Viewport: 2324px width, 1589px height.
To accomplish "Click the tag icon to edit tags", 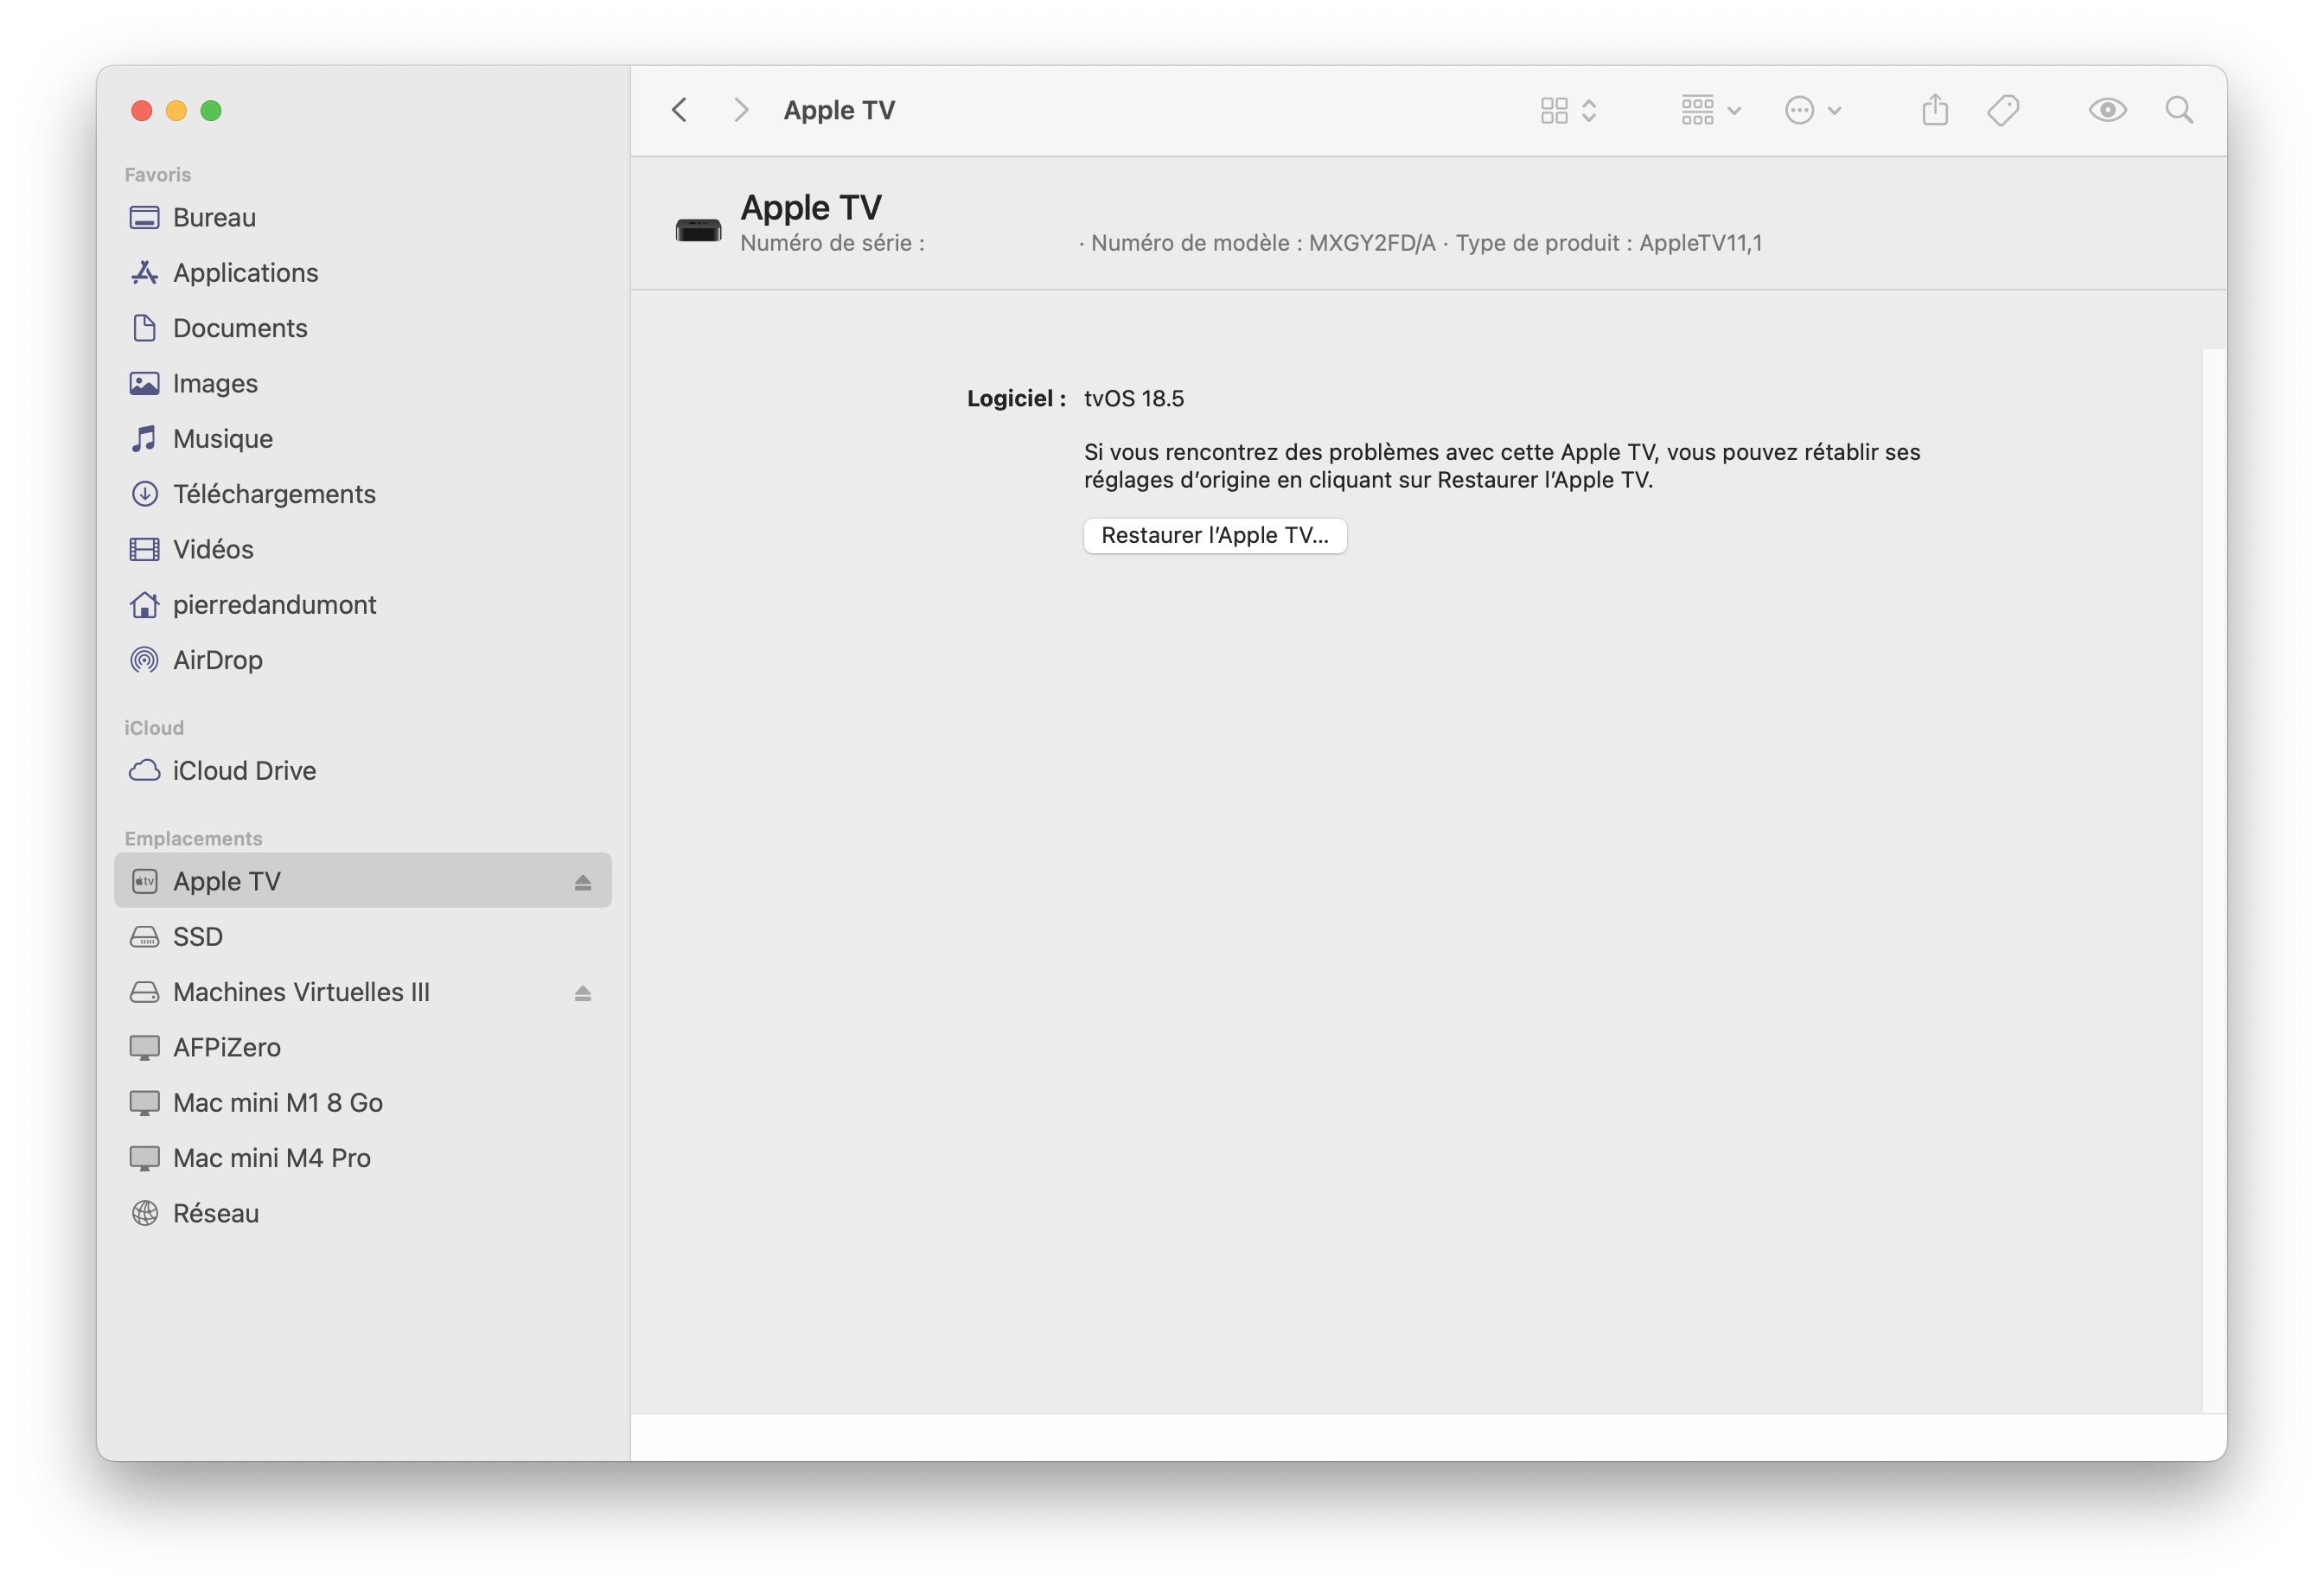I will [2003, 110].
